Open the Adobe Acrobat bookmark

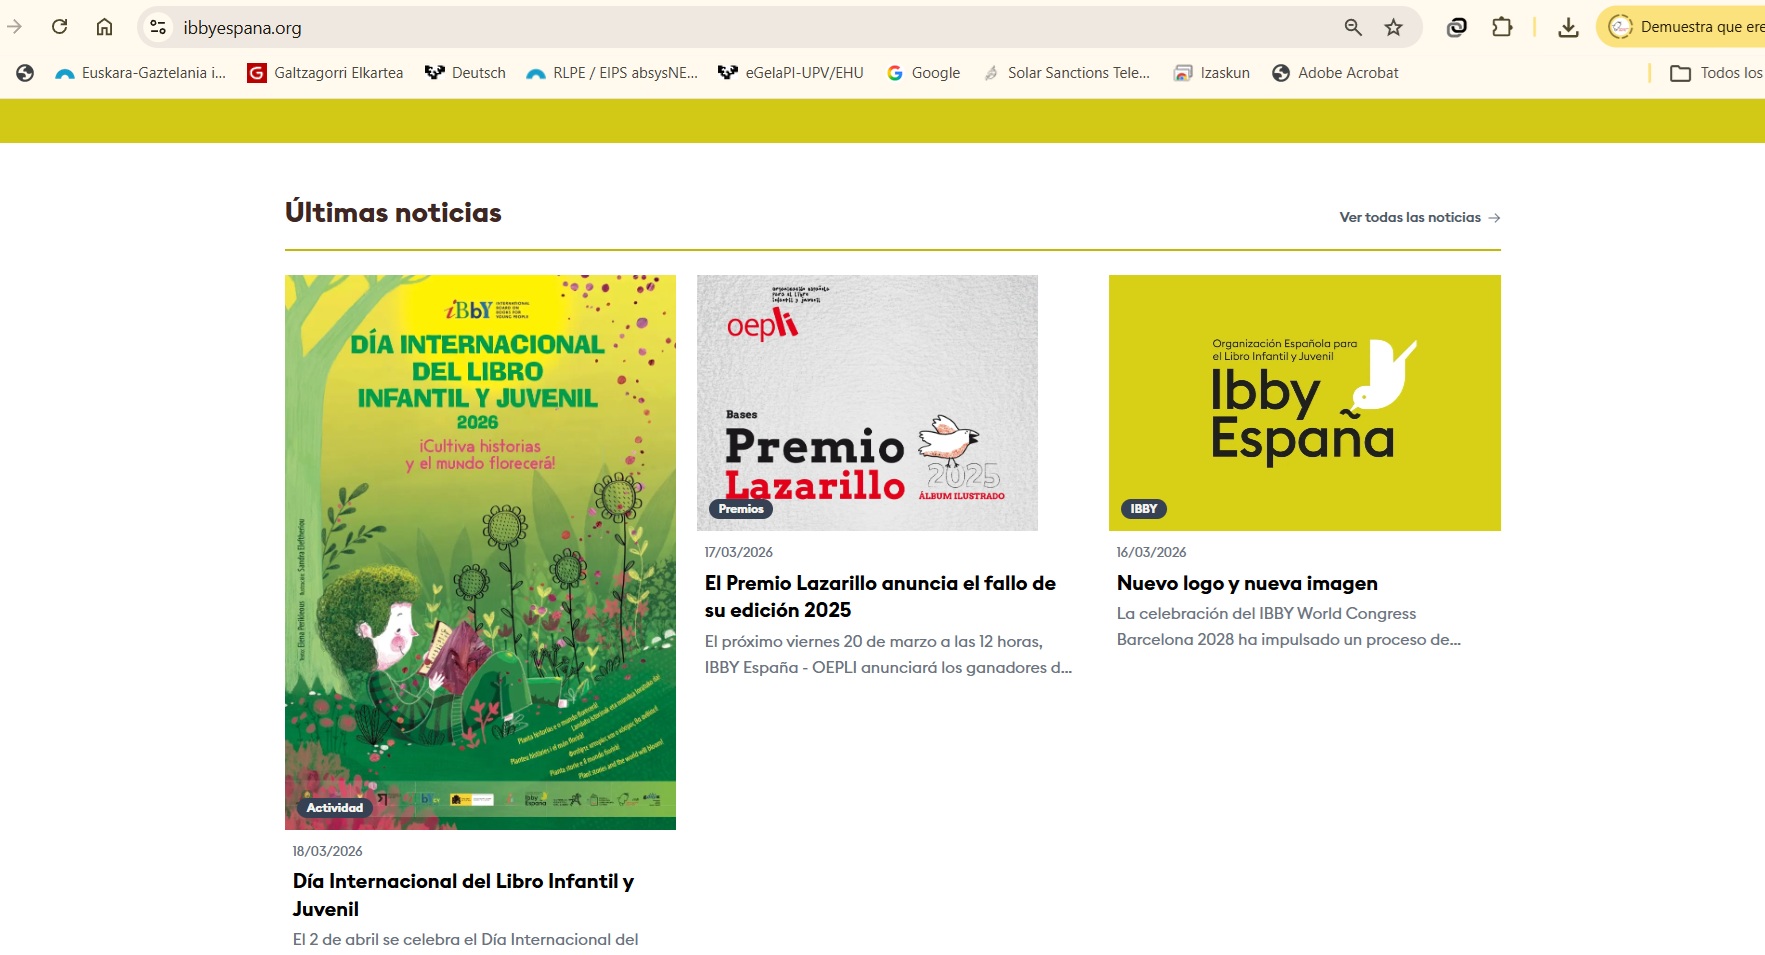1335,73
